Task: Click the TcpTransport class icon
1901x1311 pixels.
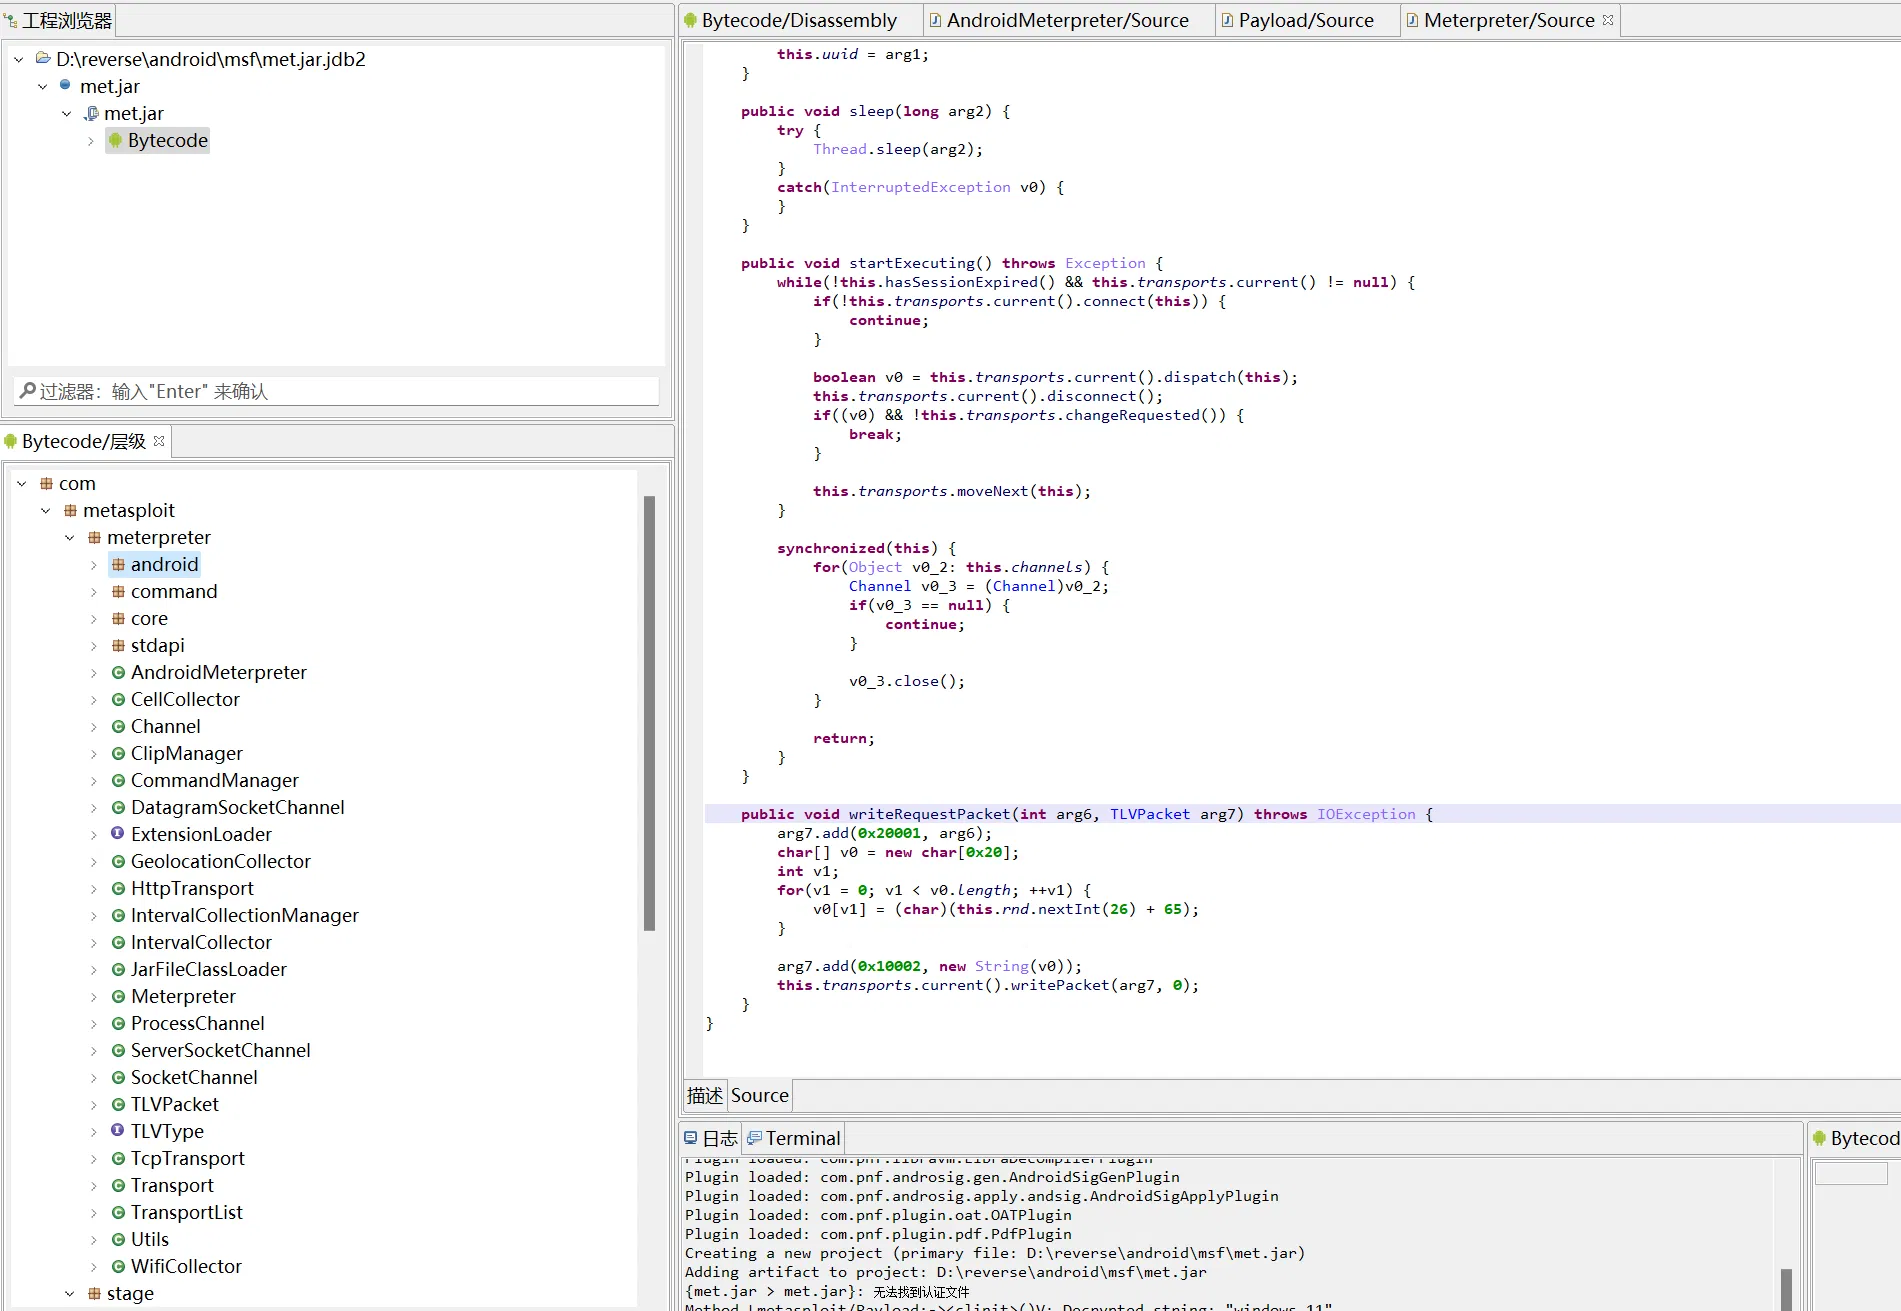Action: (x=118, y=1159)
